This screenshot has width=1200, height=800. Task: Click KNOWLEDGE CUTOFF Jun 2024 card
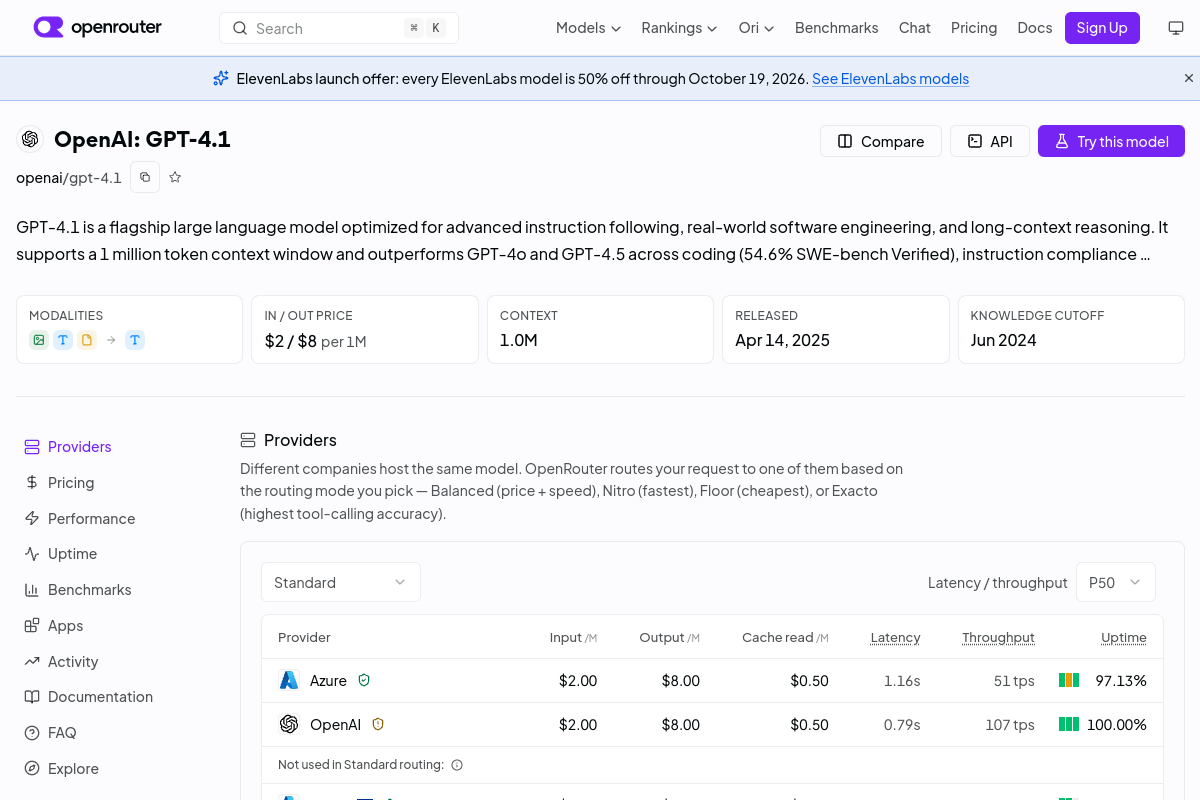1071,329
